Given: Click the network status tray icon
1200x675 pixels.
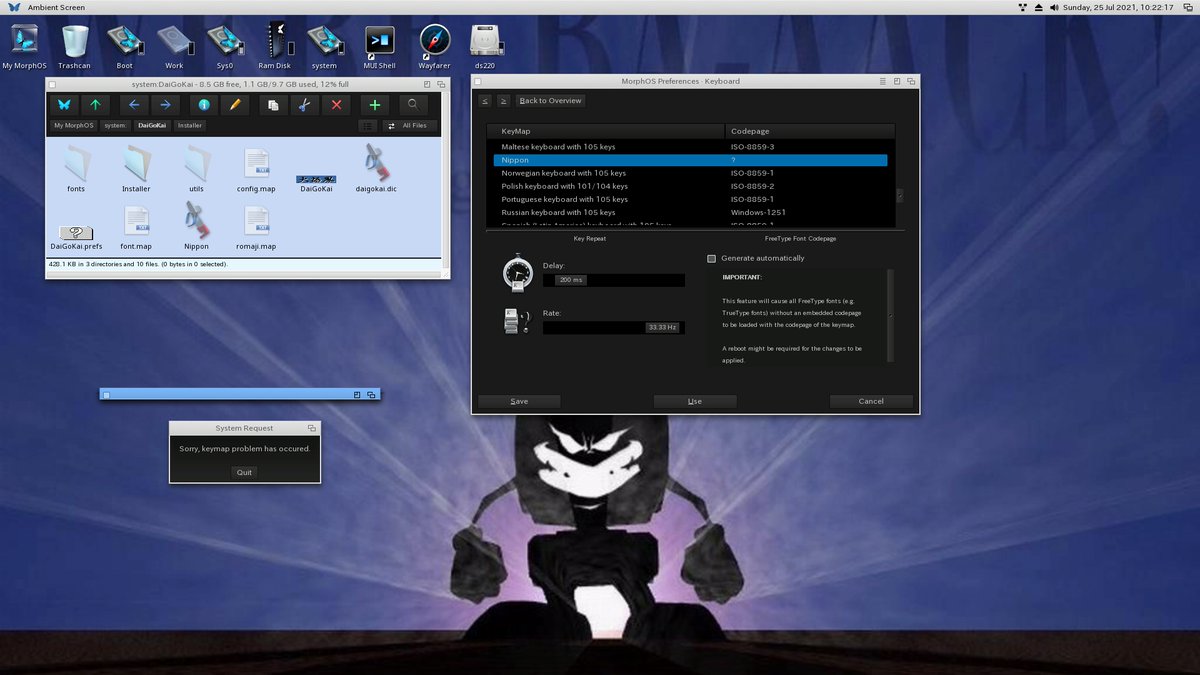Looking at the screenshot, I should click(x=1023, y=7).
